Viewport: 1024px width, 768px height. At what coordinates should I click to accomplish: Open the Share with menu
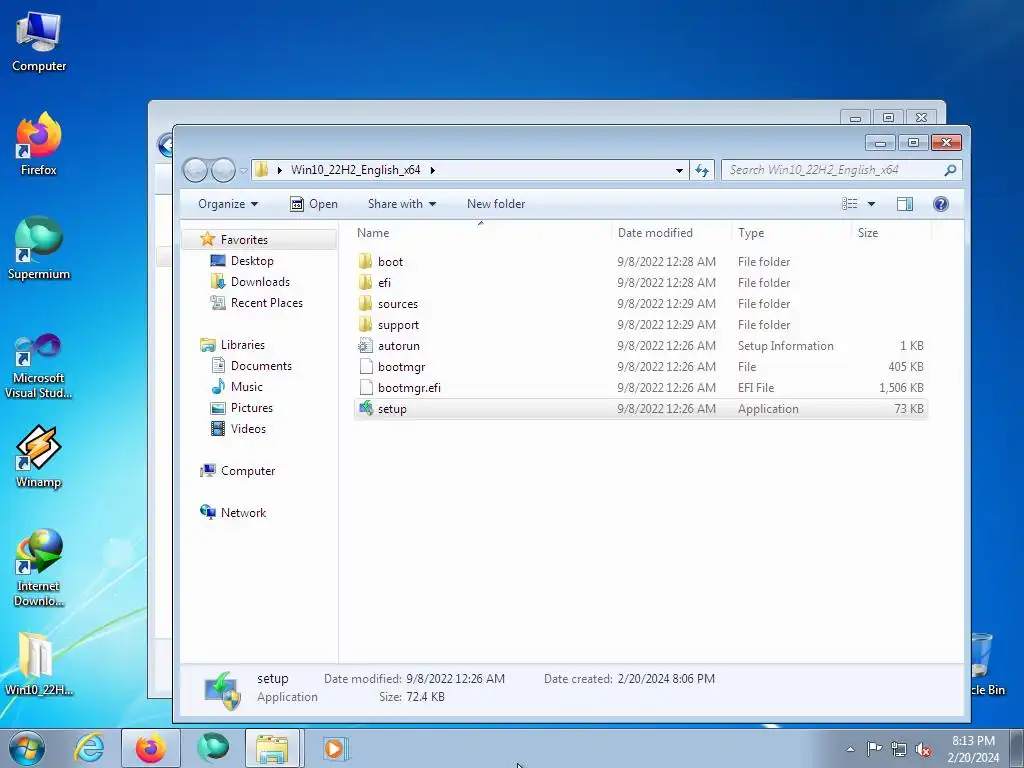point(402,204)
